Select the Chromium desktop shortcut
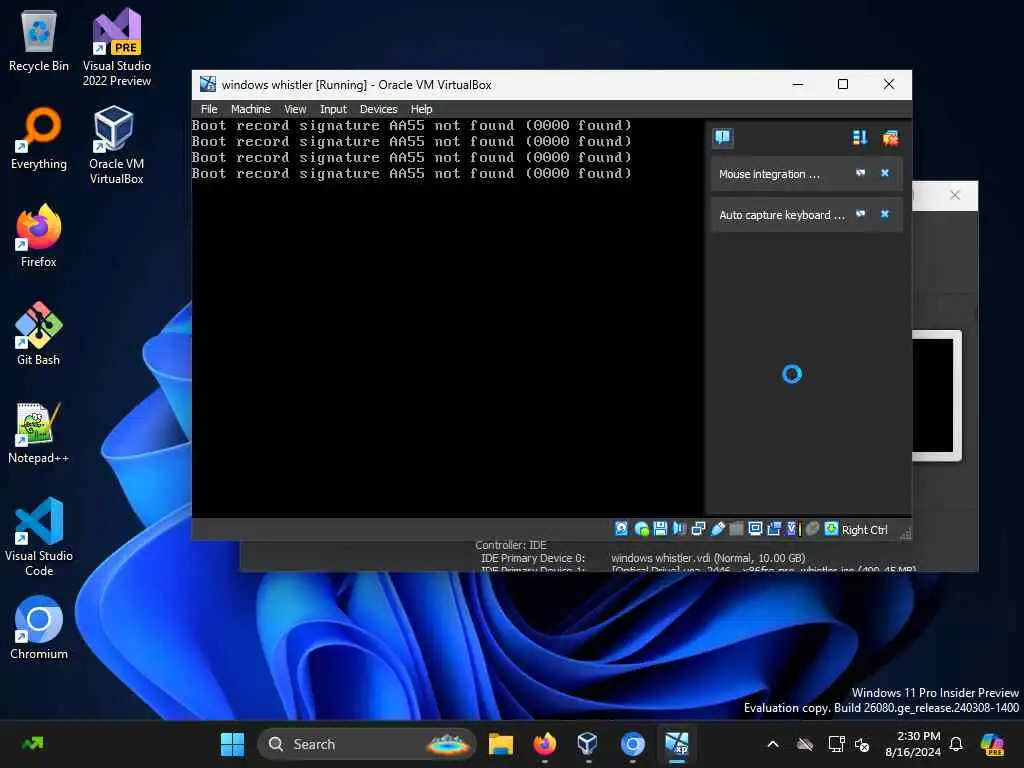The width and height of the screenshot is (1024, 768). coord(39,628)
